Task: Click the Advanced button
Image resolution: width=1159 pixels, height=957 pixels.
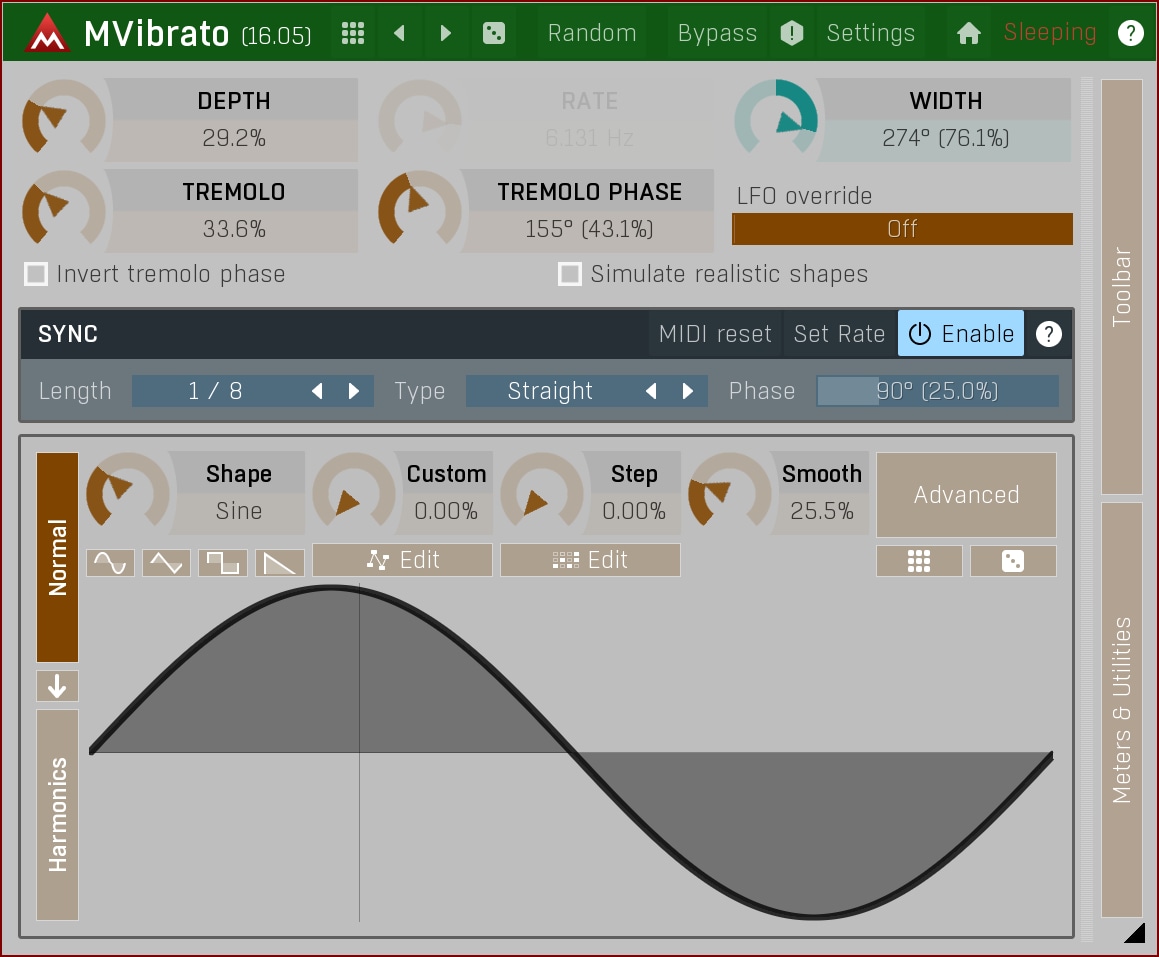Action: click(x=966, y=494)
